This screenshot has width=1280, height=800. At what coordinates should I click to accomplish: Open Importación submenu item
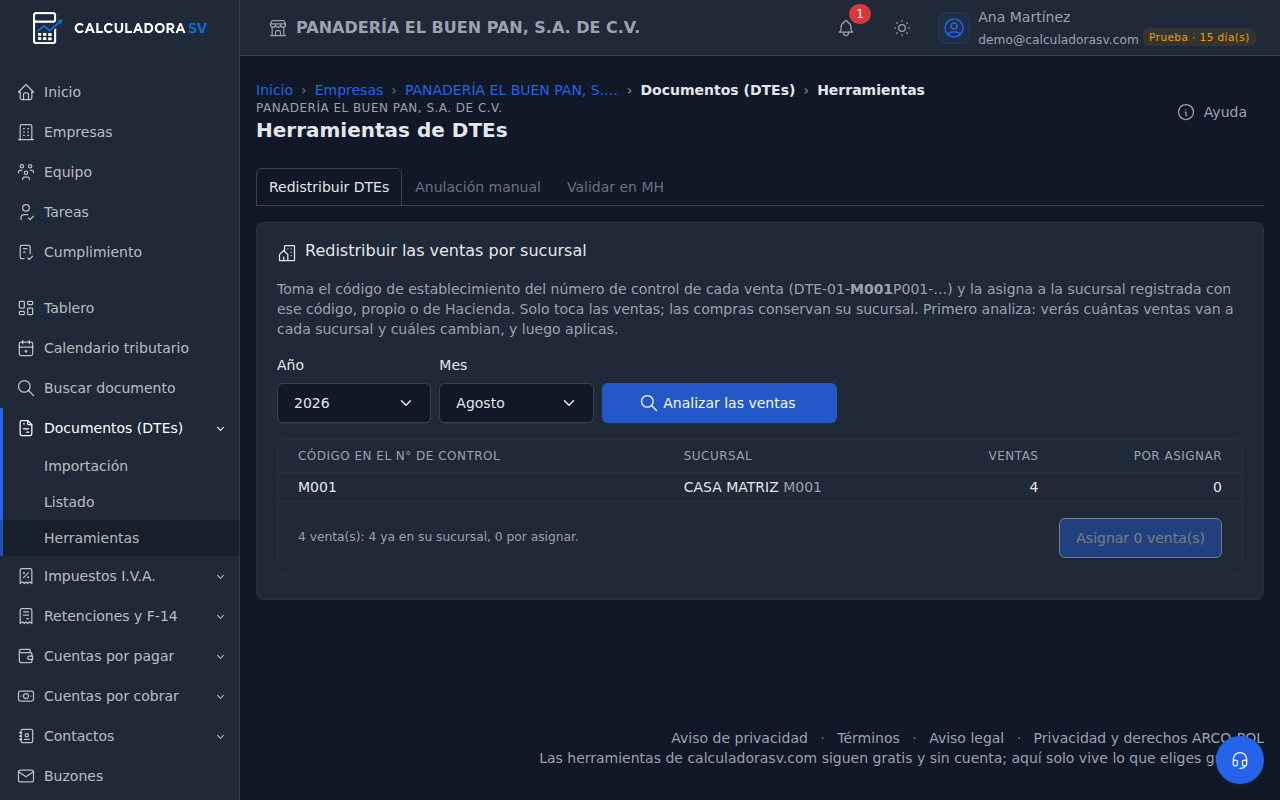coord(86,466)
